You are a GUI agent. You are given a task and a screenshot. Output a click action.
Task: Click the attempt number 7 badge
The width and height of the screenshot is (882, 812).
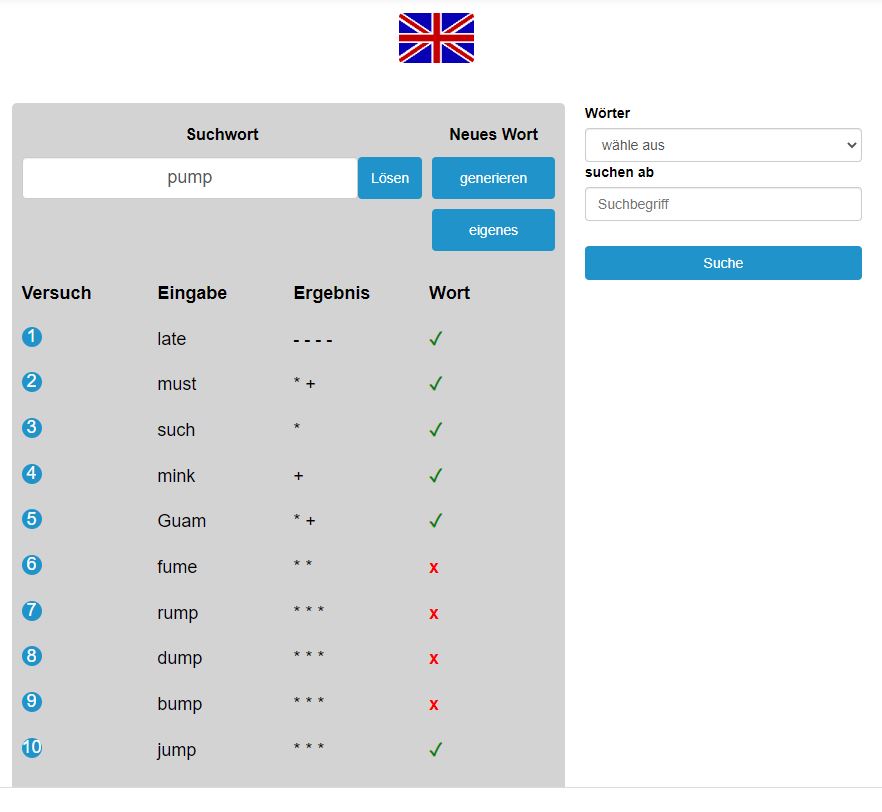pos(32,610)
